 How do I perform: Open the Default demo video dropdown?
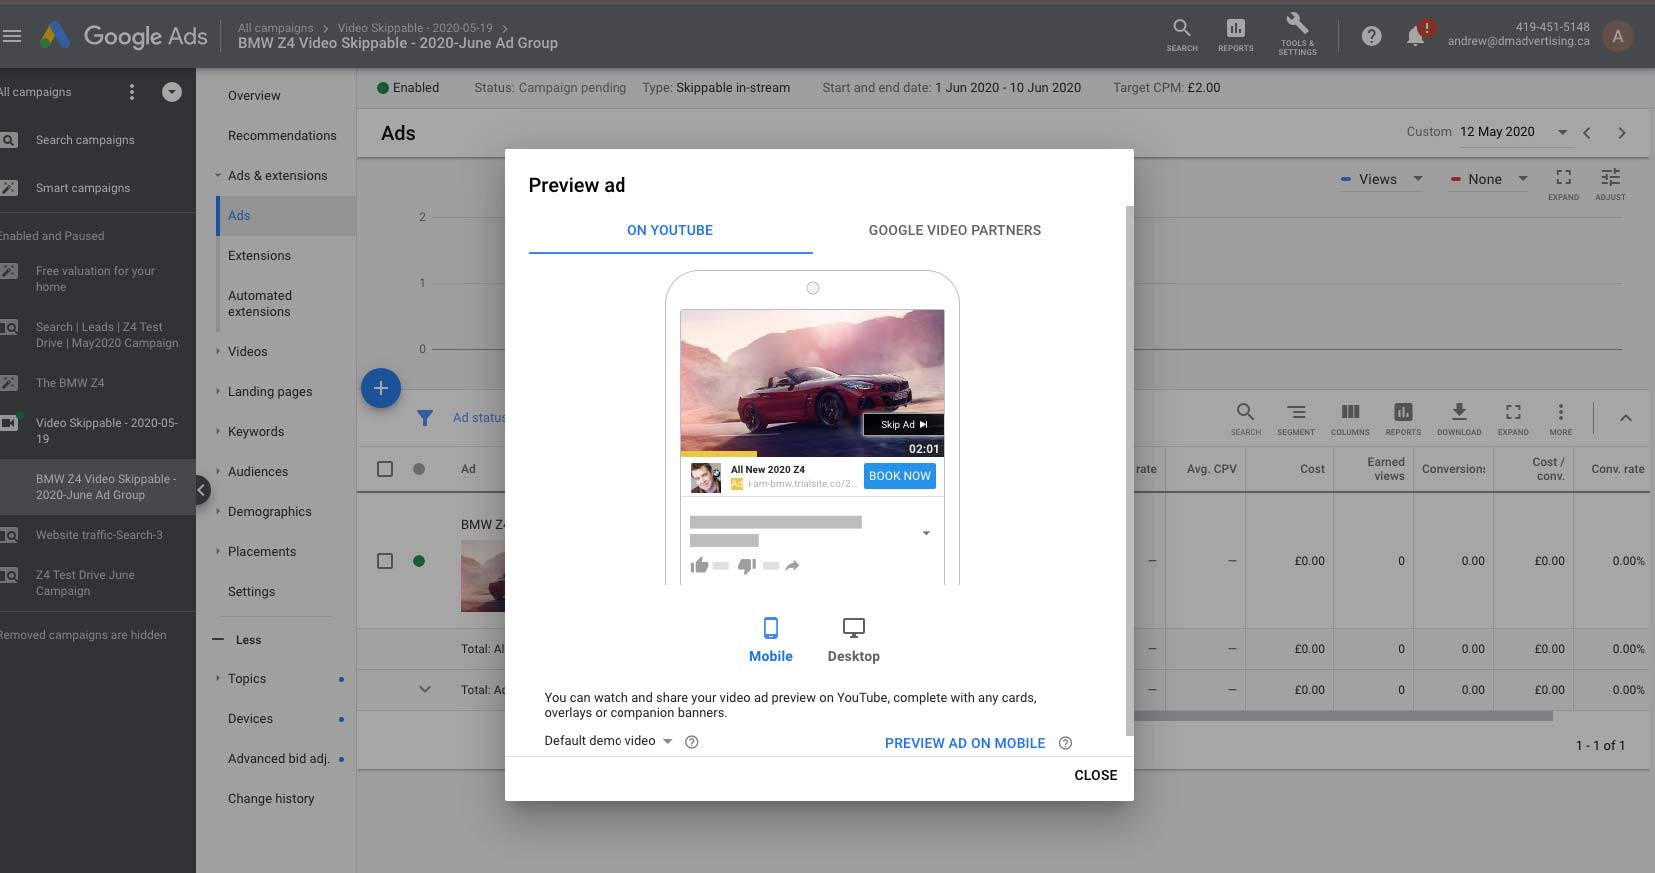(608, 741)
